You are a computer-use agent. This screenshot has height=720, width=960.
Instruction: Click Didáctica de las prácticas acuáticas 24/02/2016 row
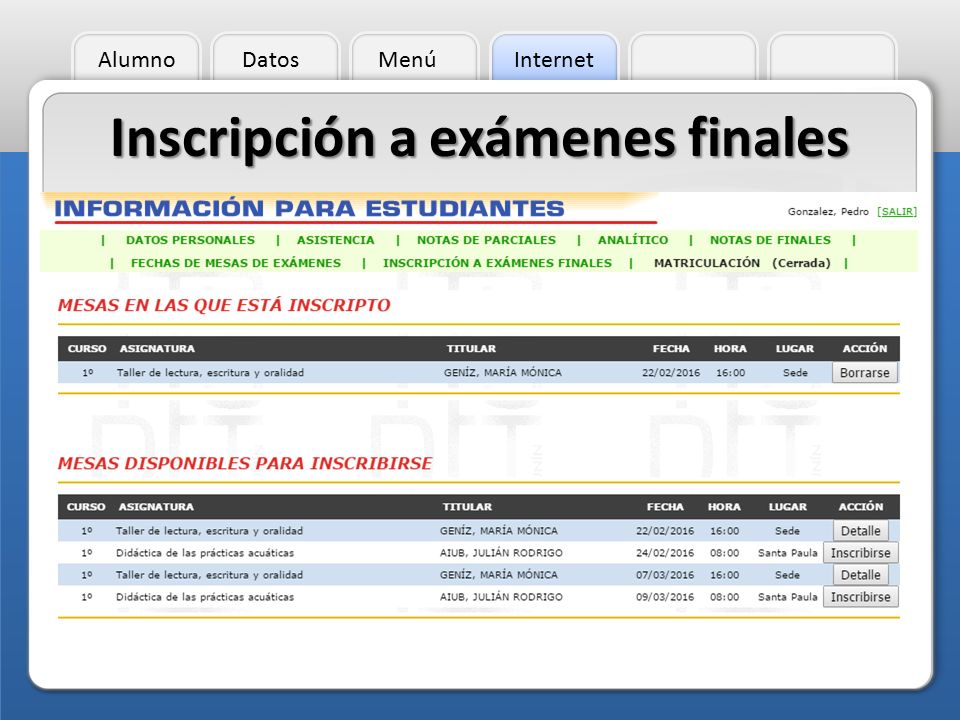pyautogui.click(x=205, y=553)
